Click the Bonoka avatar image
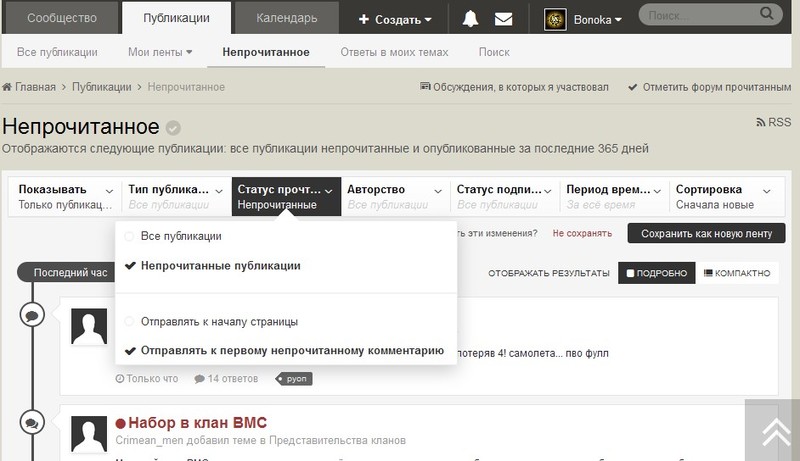The height and width of the screenshot is (461, 800). tap(555, 19)
